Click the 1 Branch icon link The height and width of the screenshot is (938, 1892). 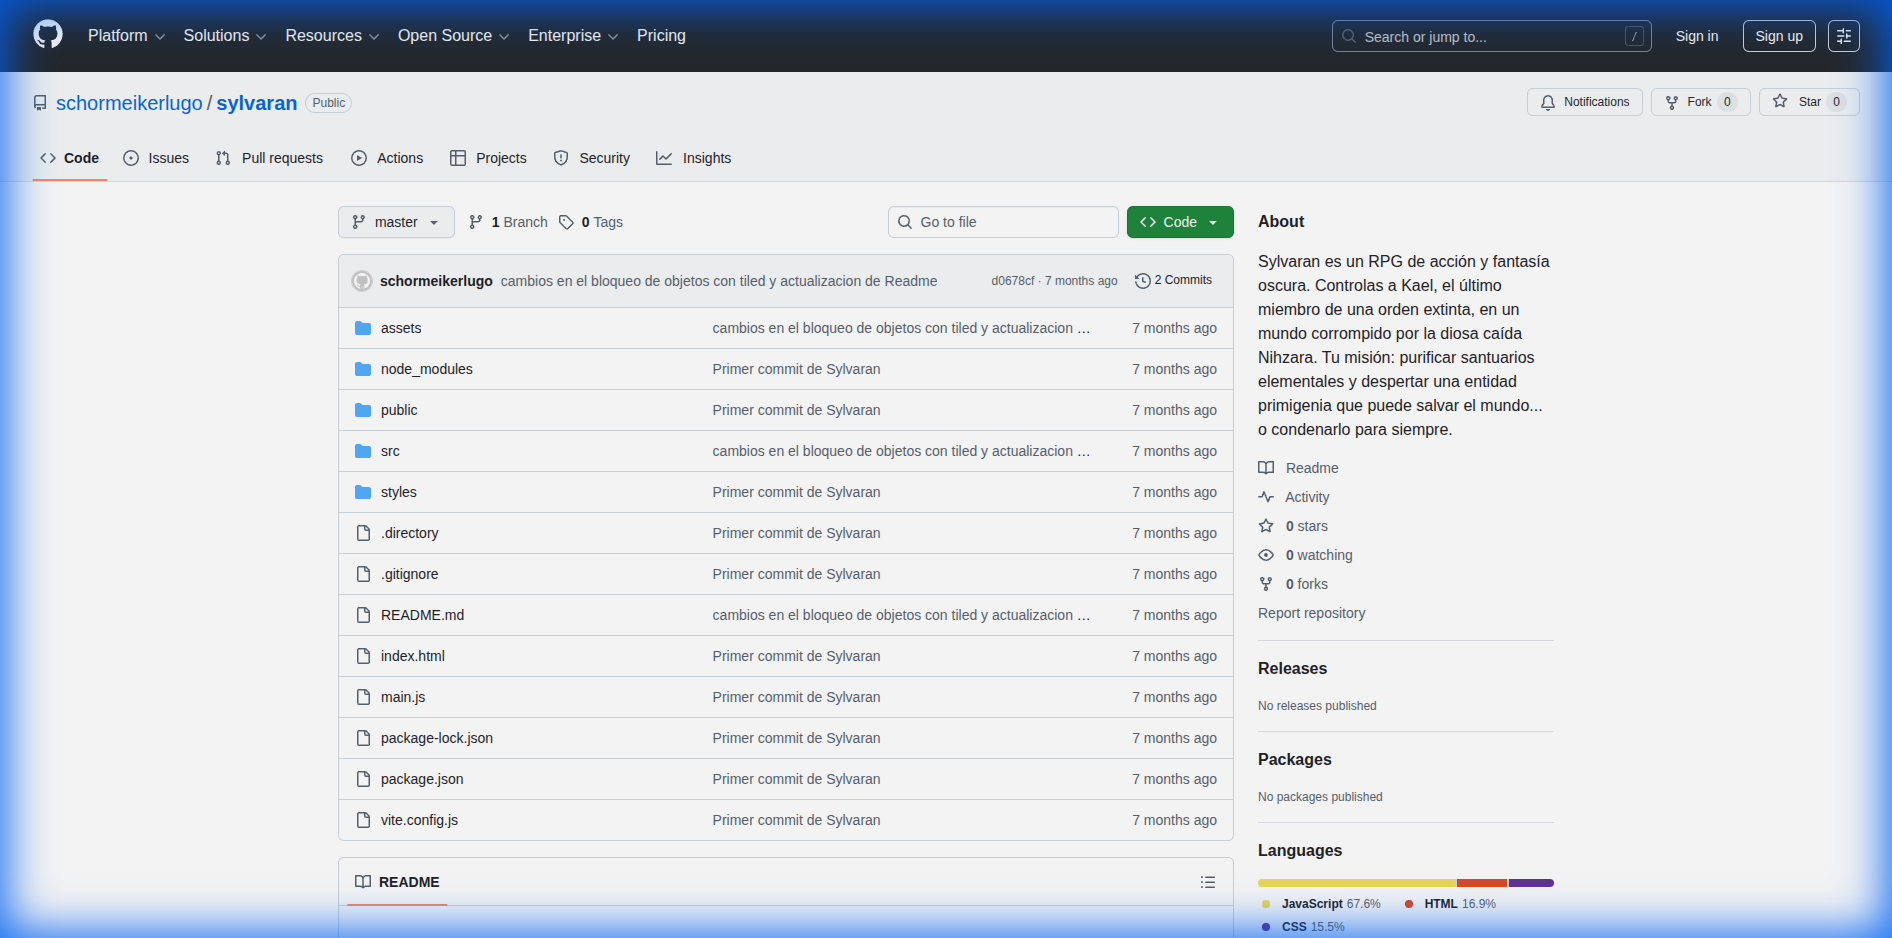(x=476, y=222)
